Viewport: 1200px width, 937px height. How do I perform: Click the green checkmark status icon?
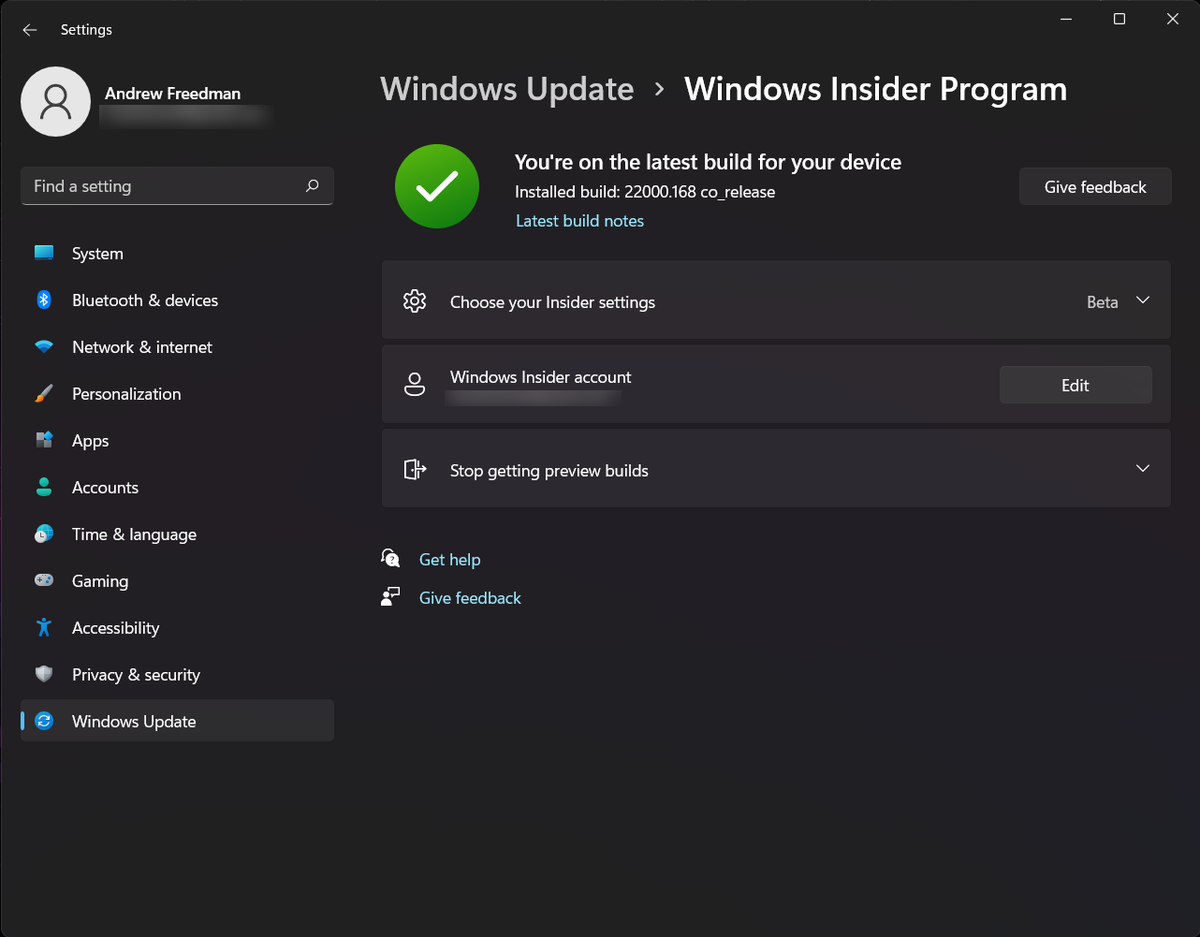(437, 186)
